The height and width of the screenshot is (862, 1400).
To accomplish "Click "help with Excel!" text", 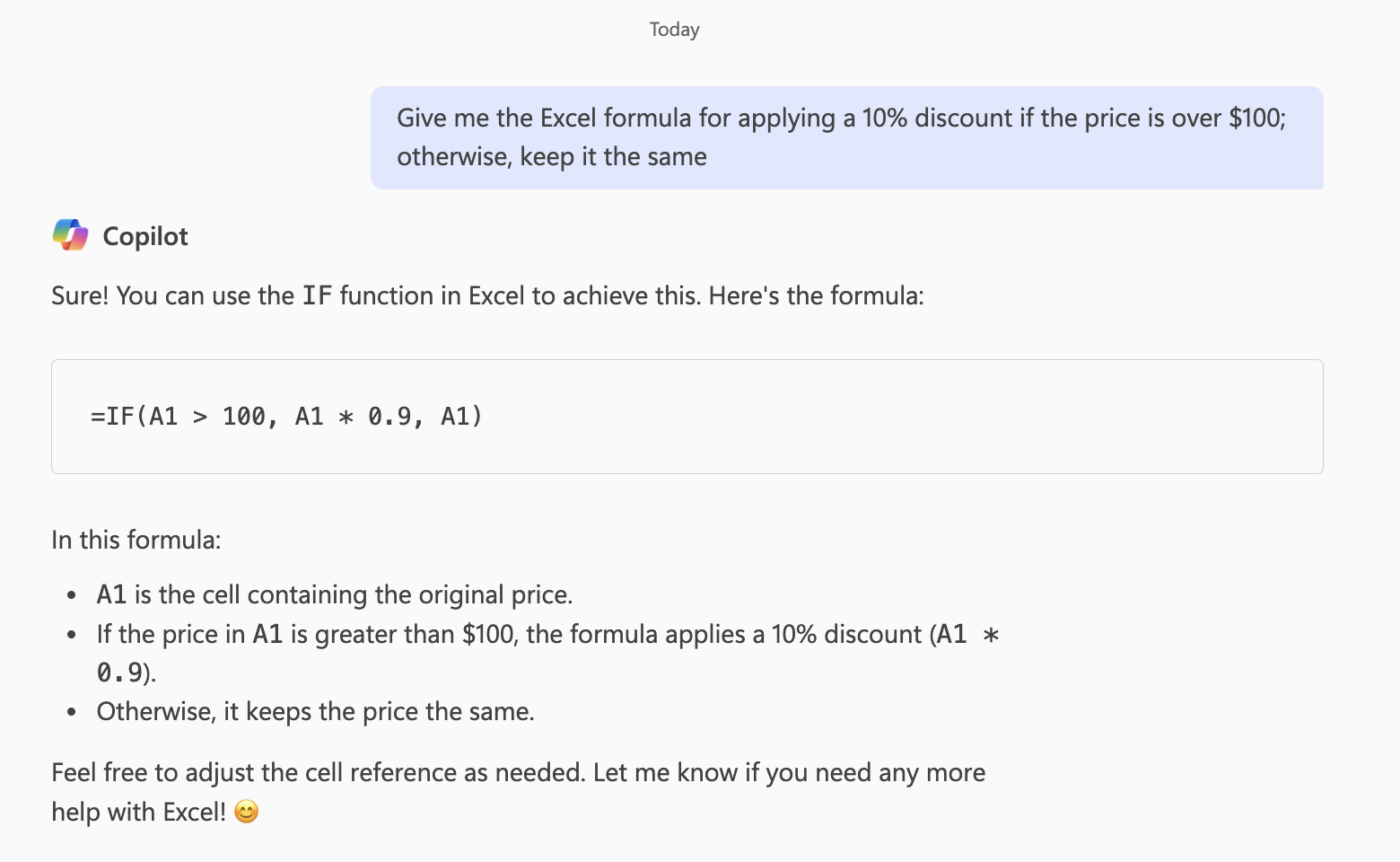I will point(139,812).
